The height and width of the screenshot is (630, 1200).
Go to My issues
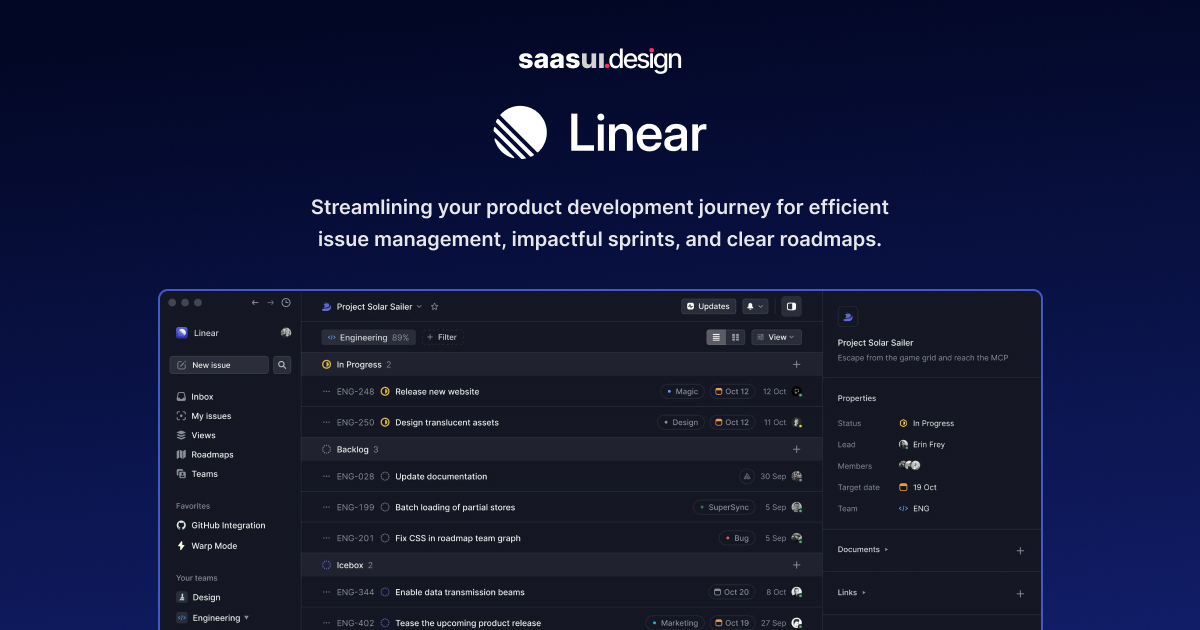point(204,416)
